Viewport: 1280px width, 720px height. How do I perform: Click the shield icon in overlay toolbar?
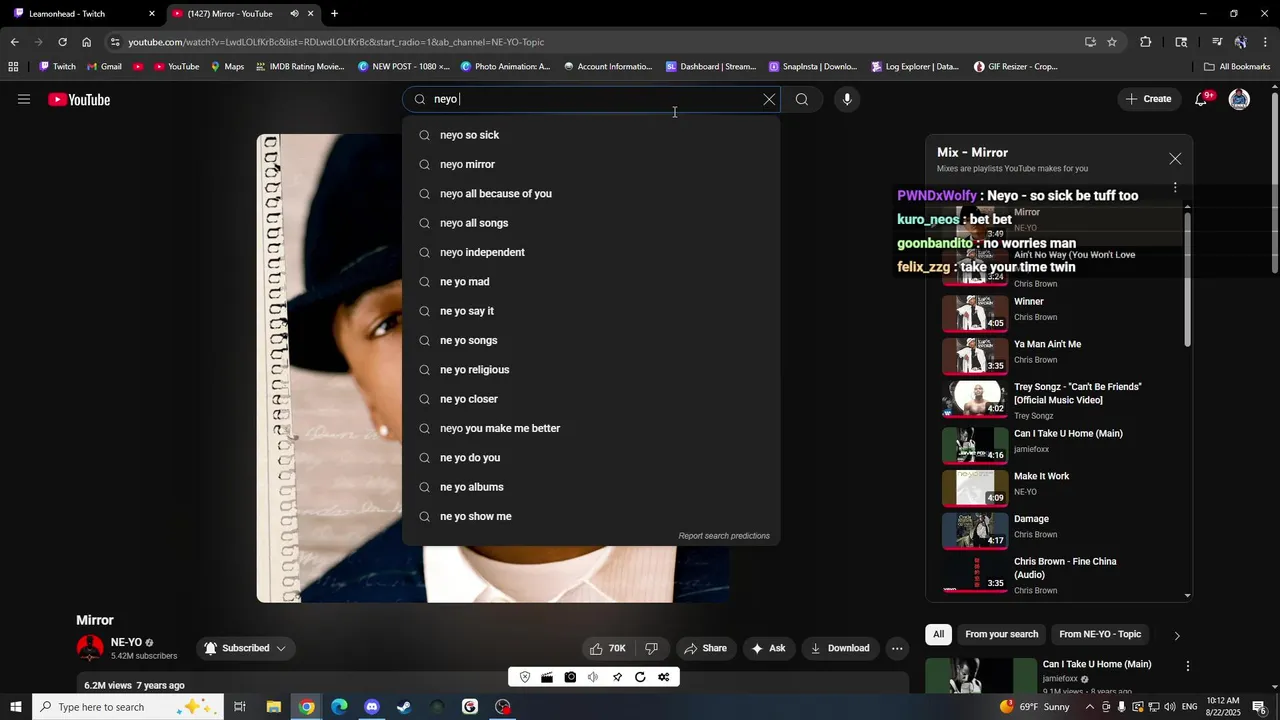tap(525, 677)
